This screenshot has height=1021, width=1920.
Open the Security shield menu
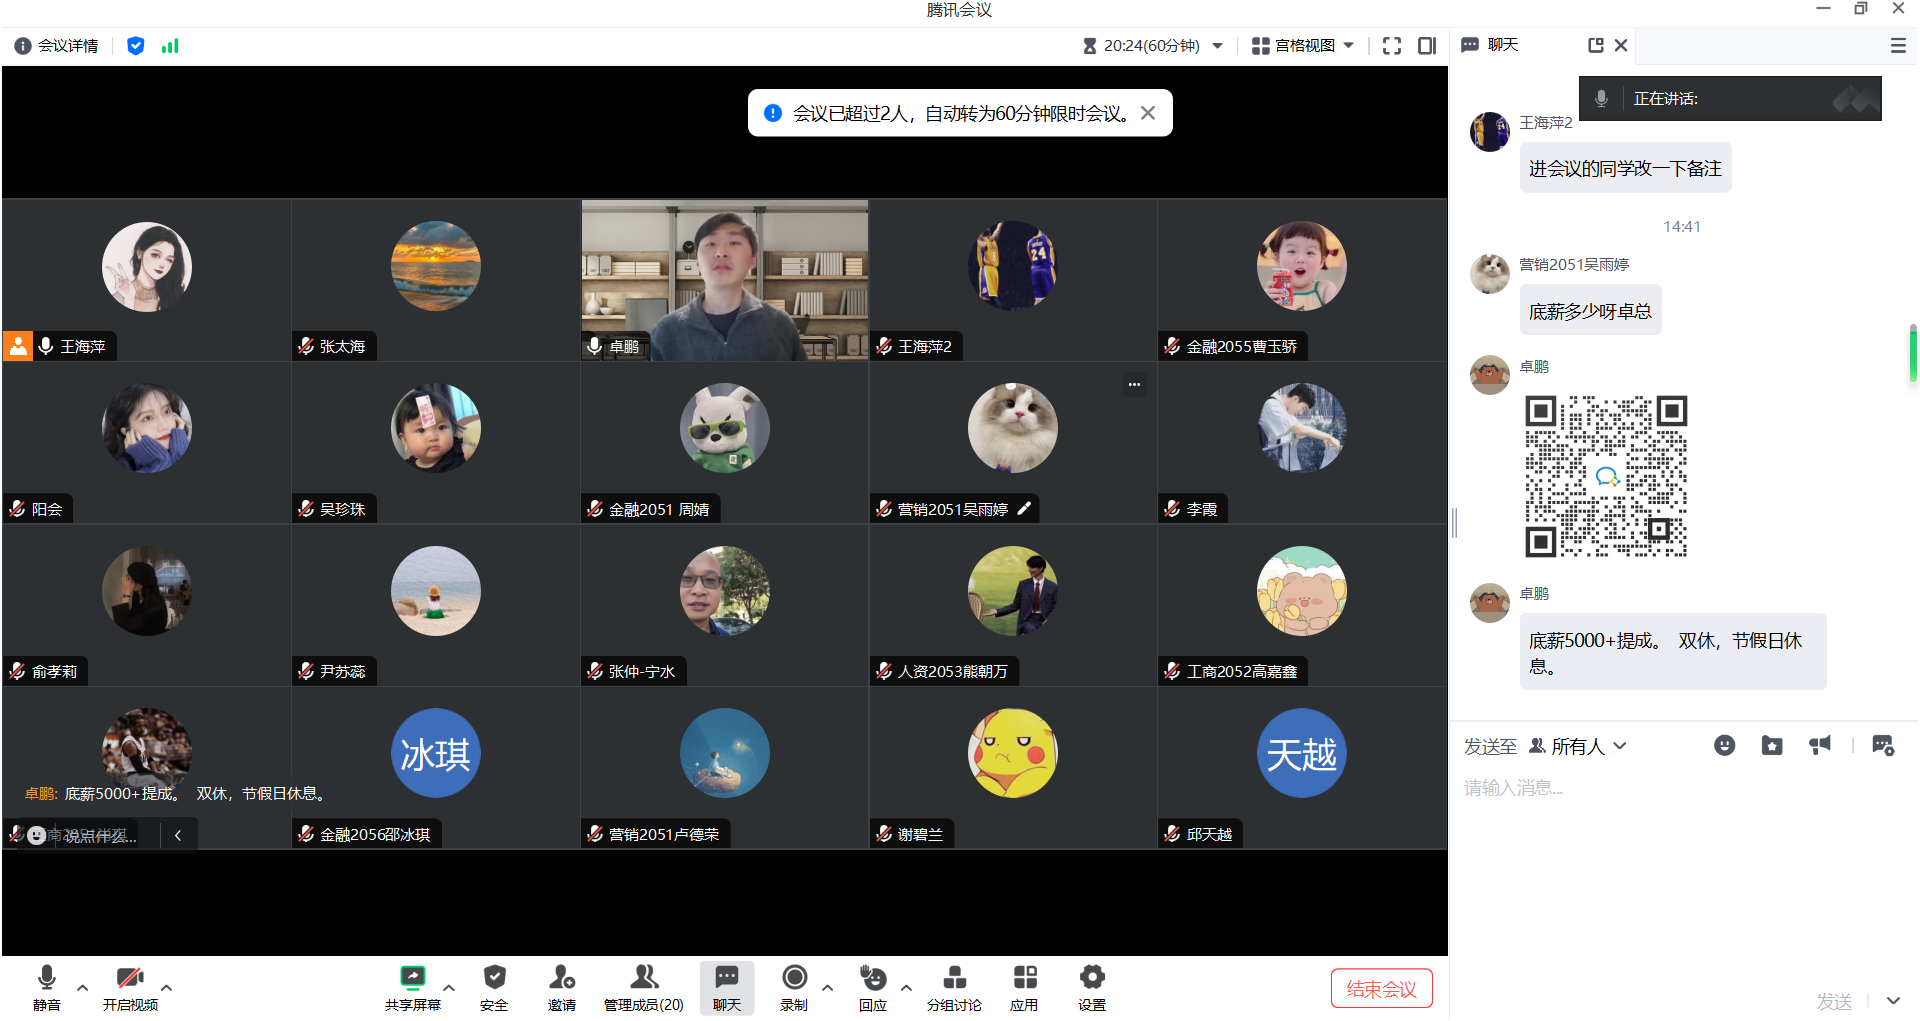tap(494, 985)
